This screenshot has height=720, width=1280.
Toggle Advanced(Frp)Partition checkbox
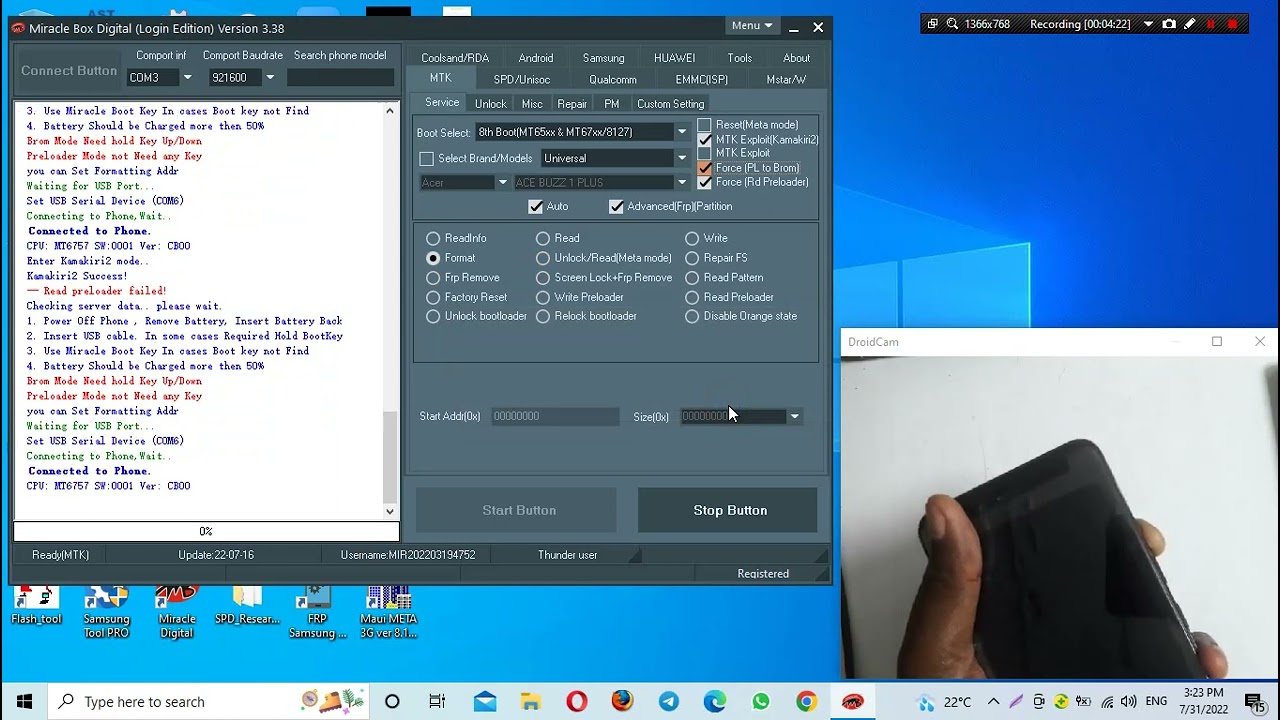(x=616, y=206)
